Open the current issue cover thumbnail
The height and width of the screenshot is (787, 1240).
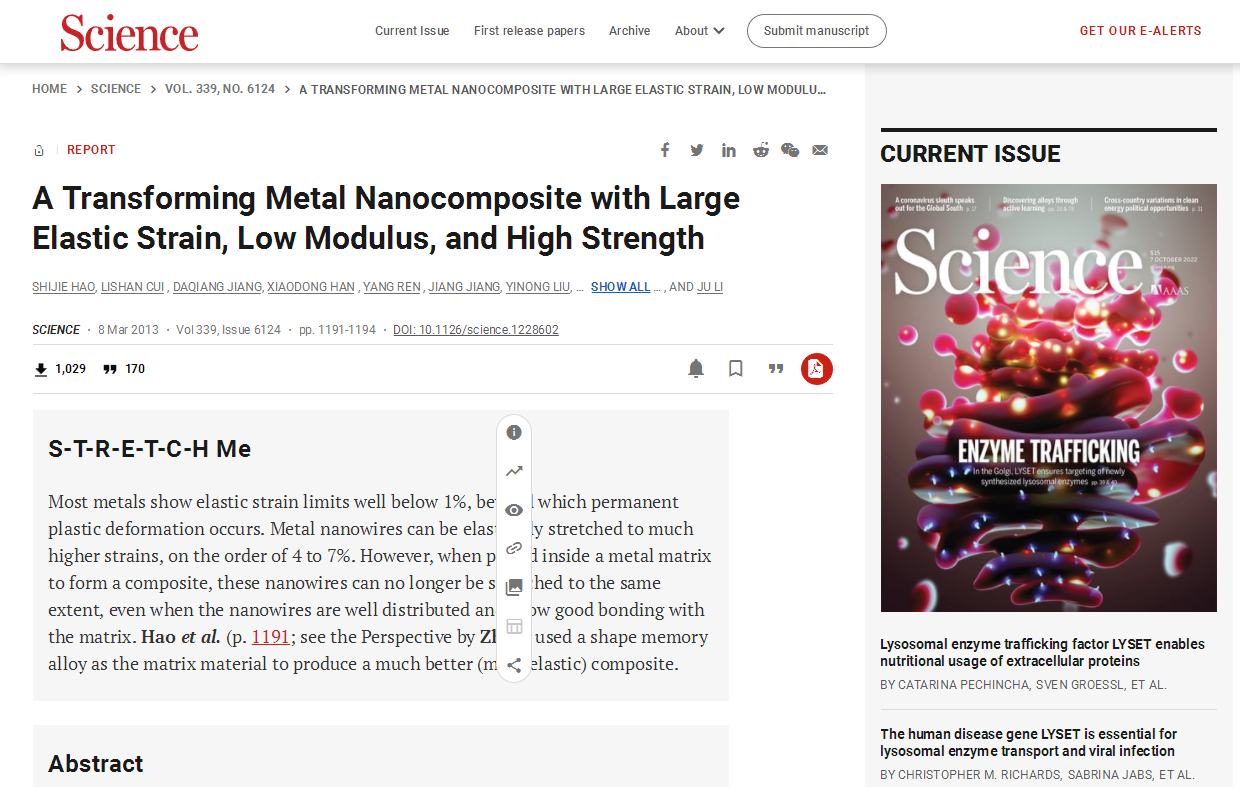click(x=1048, y=397)
